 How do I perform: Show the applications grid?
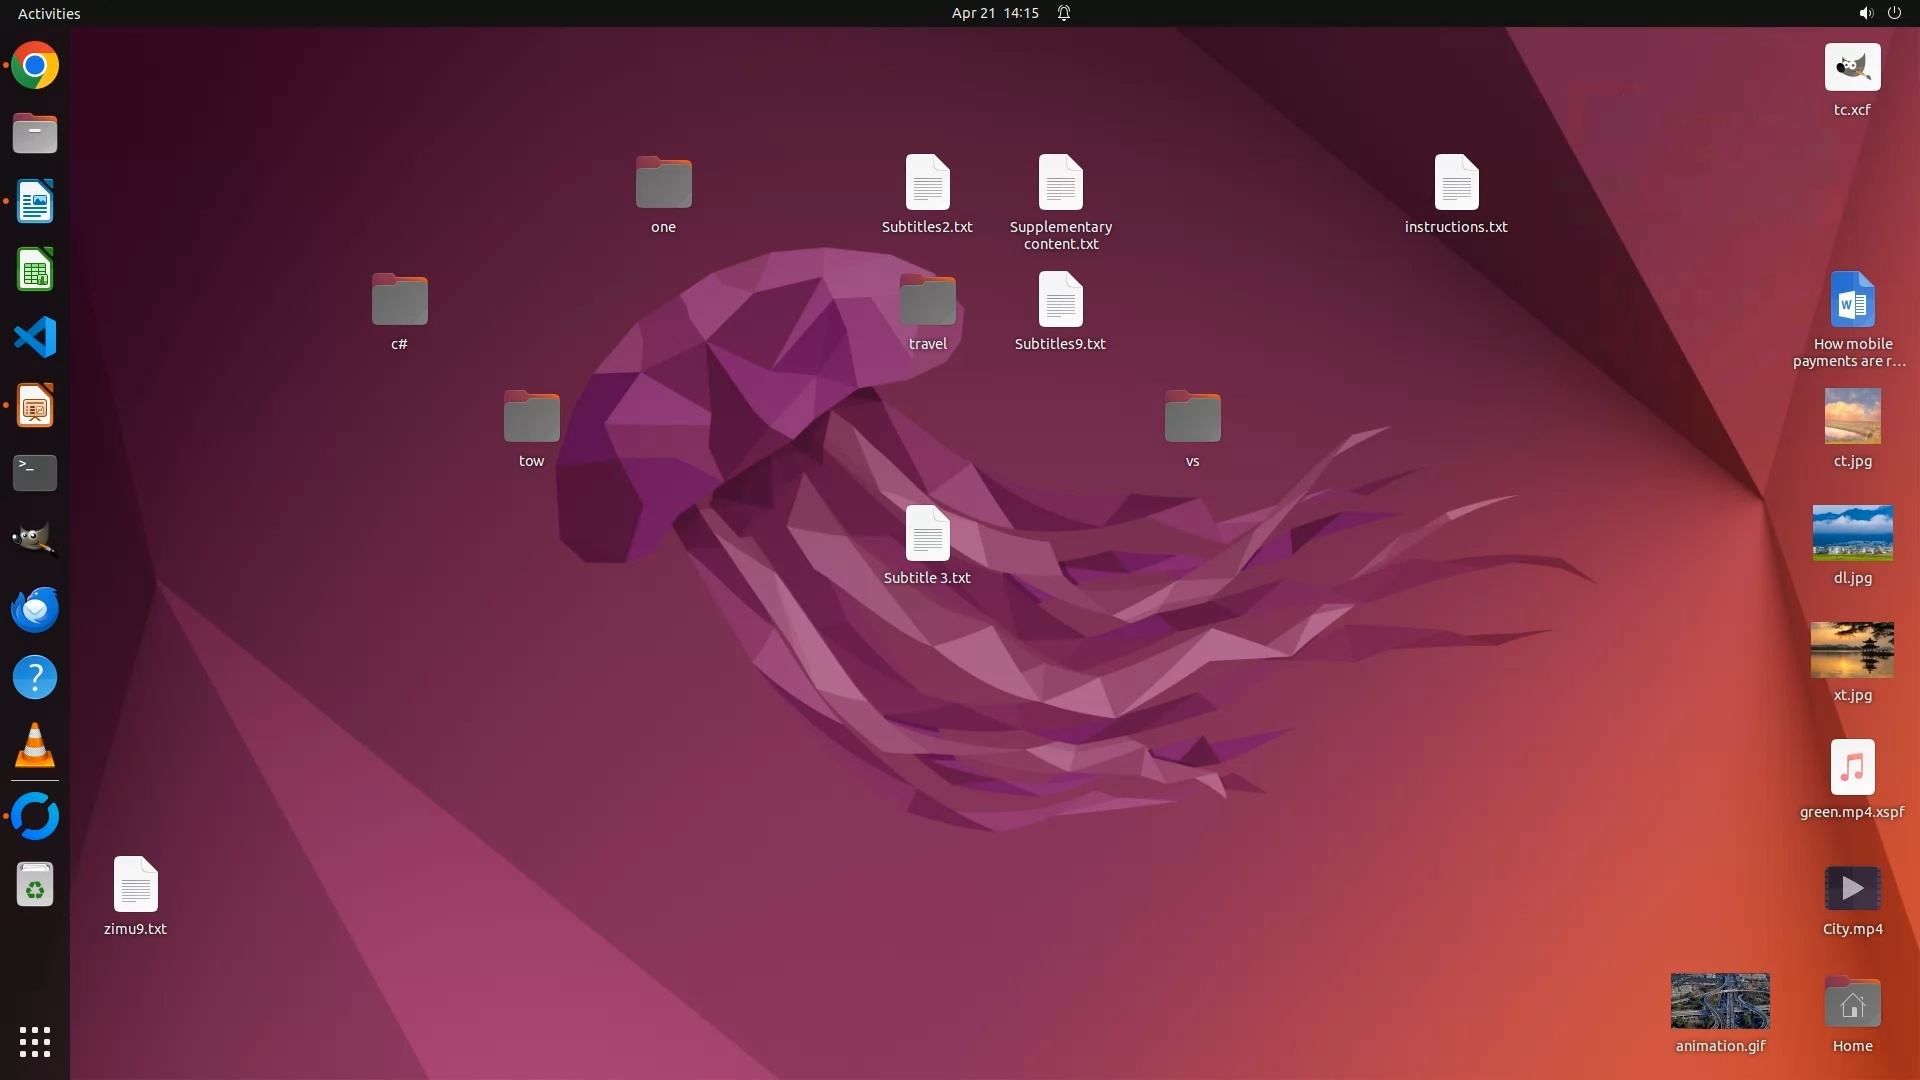coord(35,1042)
